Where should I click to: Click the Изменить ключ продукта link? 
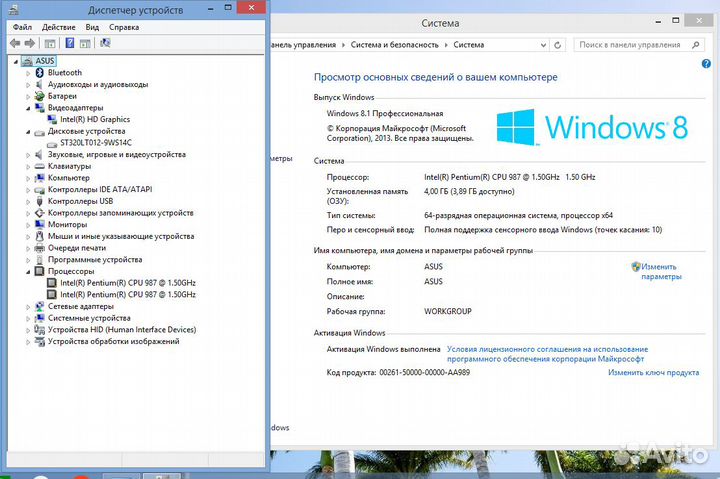click(653, 372)
